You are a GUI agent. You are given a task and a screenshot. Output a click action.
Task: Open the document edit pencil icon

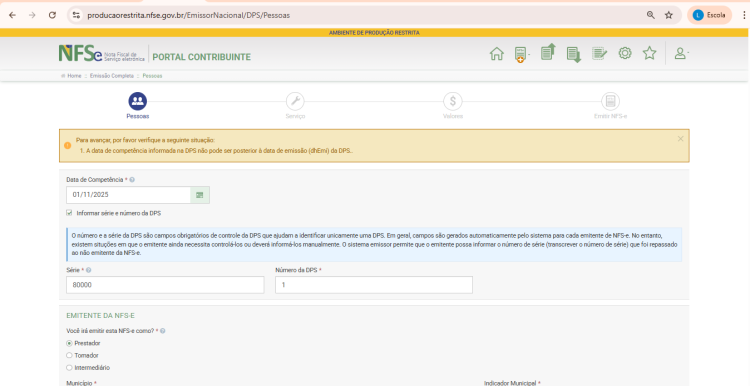coord(599,53)
